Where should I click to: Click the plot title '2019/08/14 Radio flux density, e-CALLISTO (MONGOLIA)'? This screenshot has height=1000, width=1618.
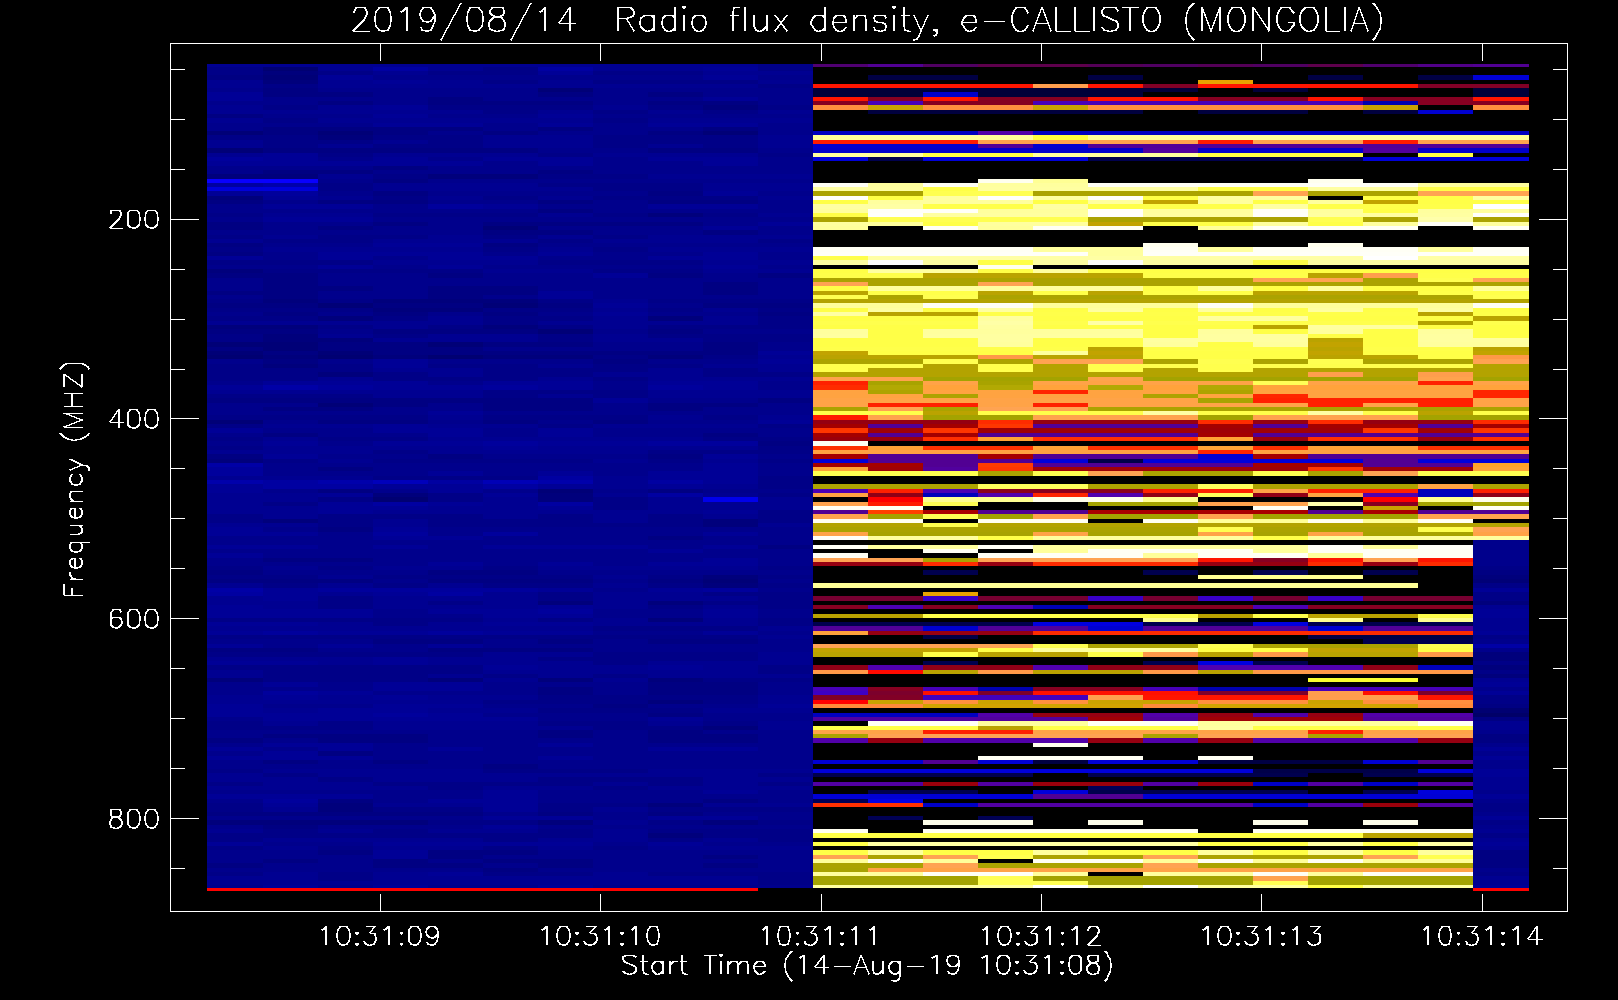click(867, 20)
